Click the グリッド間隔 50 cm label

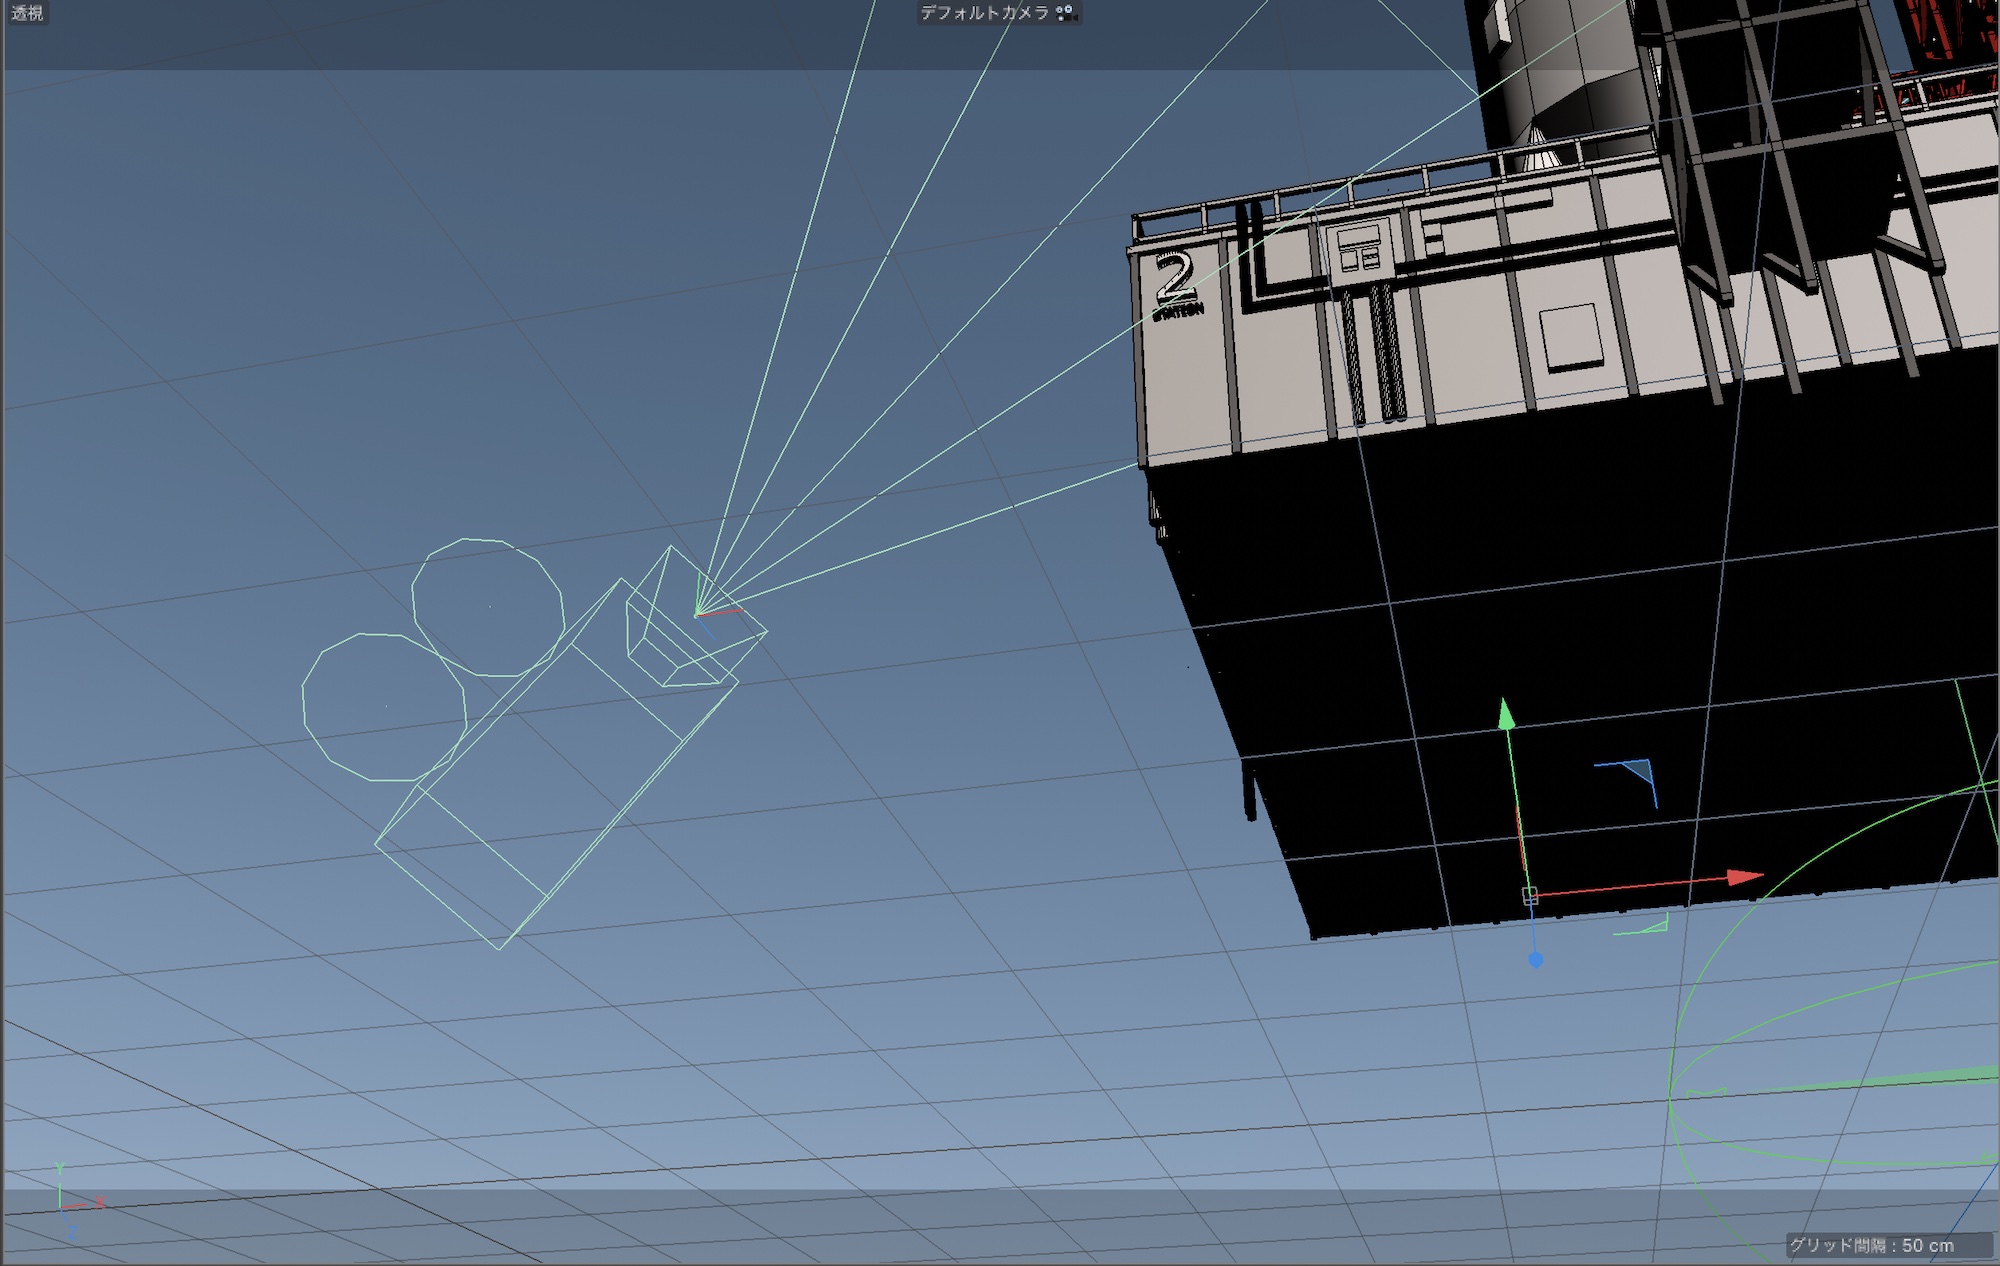point(1871,1245)
